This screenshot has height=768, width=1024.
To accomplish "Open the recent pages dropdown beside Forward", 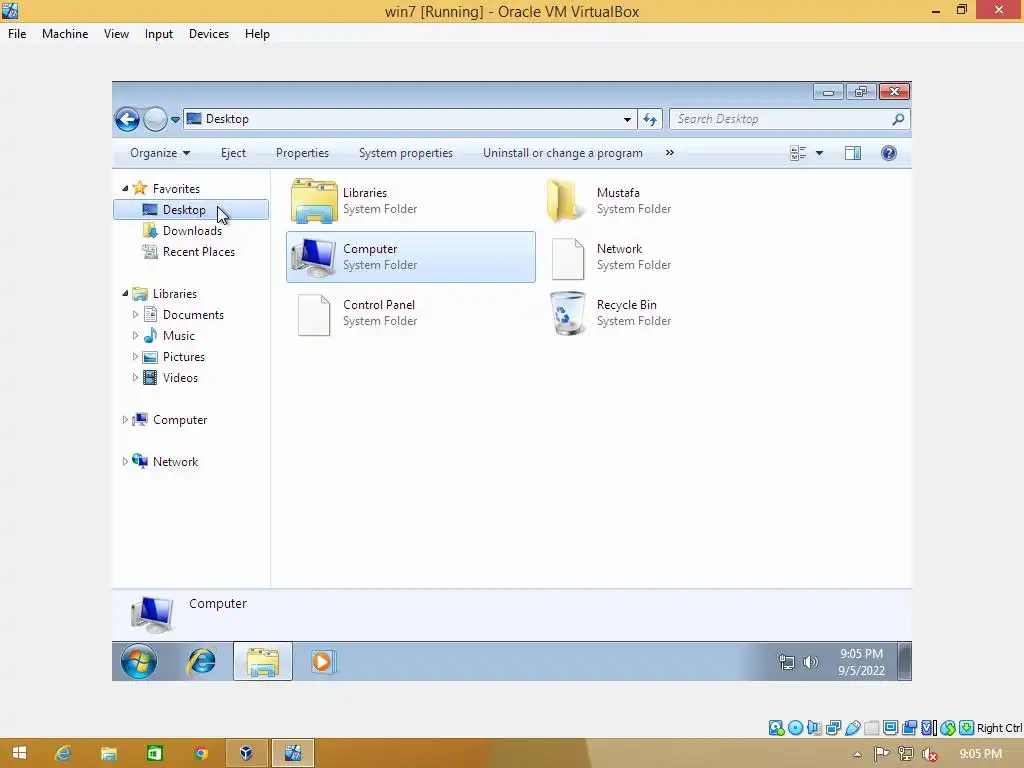I will 175,120.
